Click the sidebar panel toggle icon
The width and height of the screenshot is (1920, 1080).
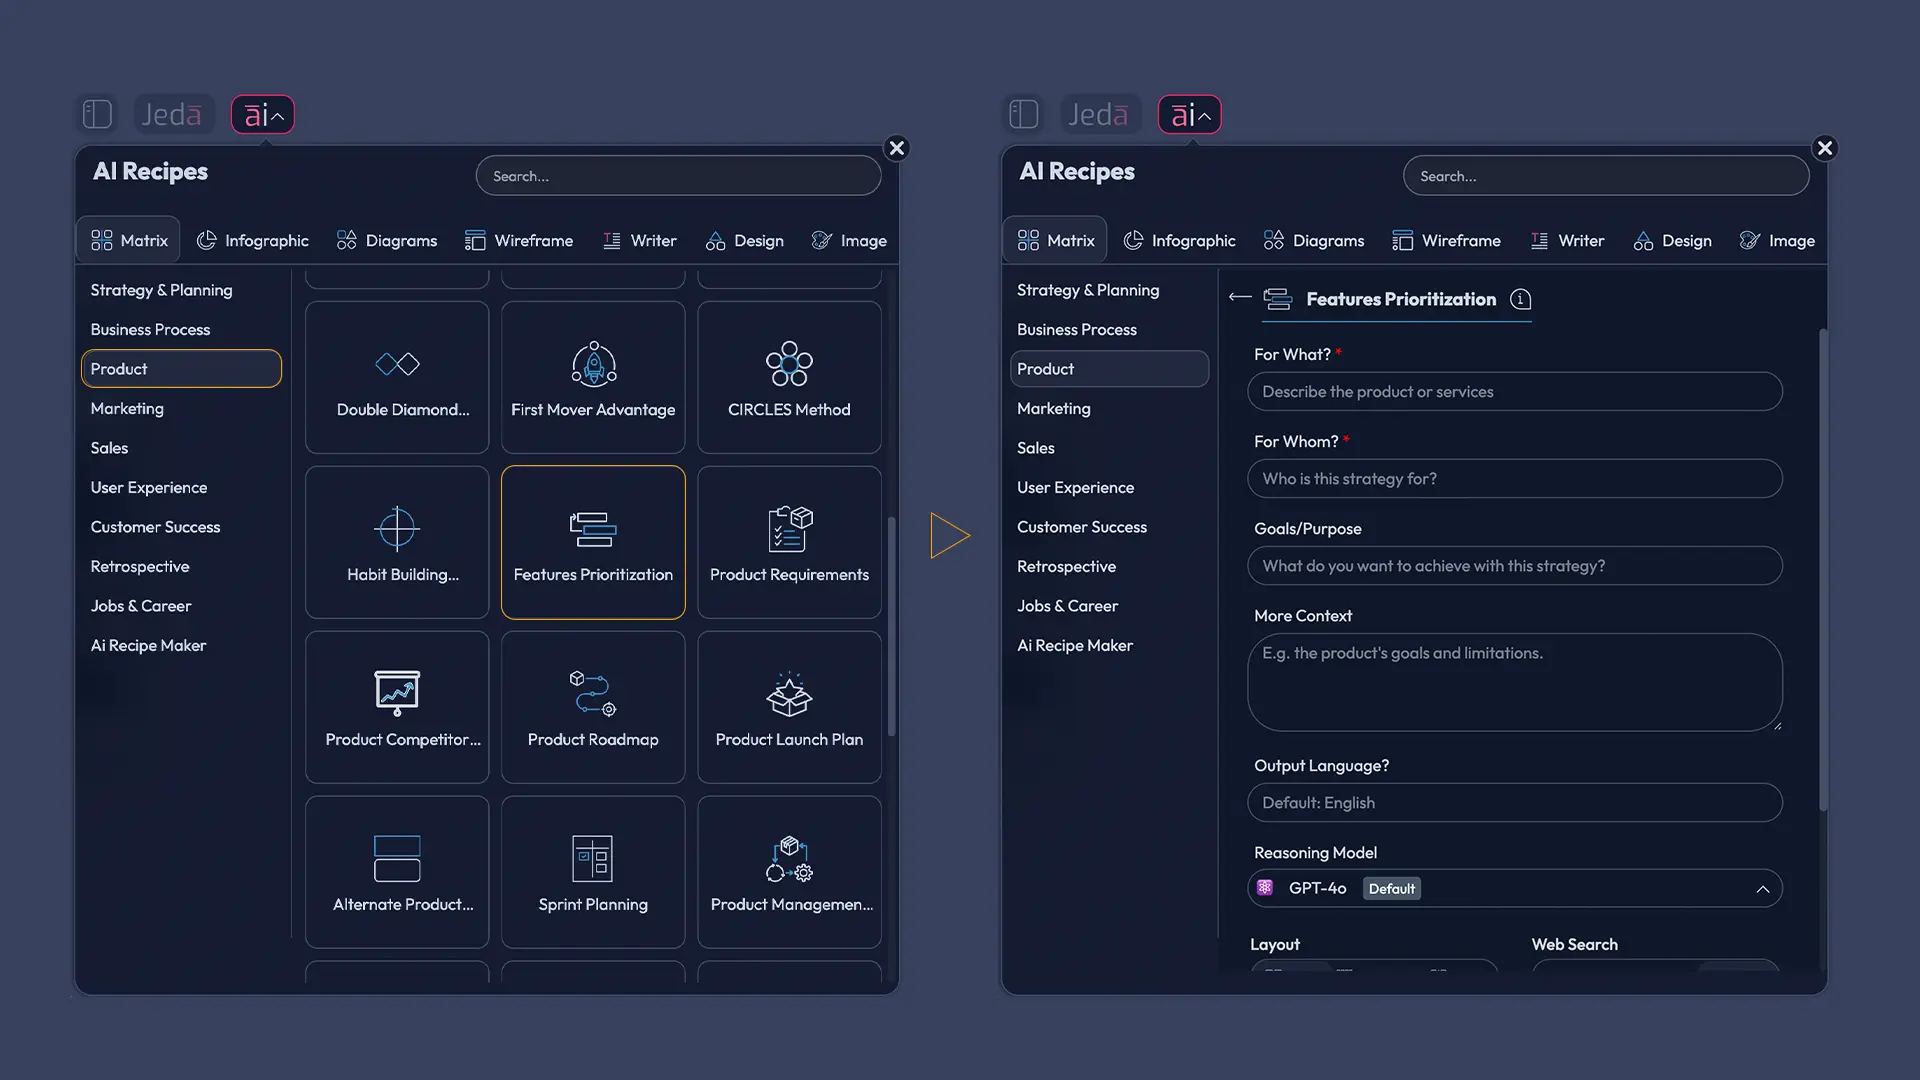point(96,114)
